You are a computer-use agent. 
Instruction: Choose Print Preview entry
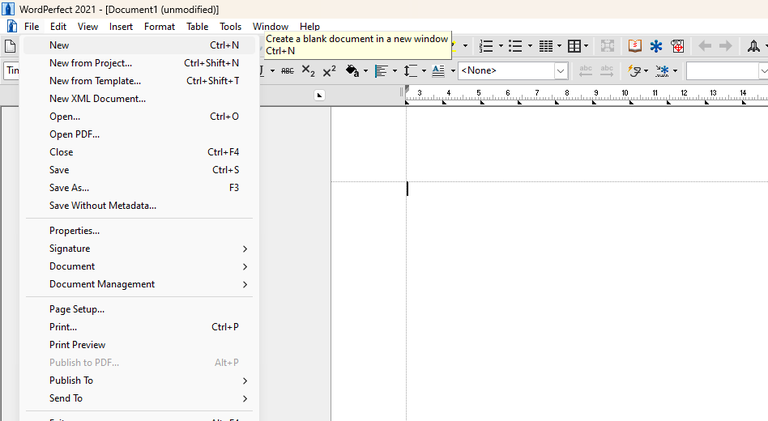pyautogui.click(x=139, y=345)
